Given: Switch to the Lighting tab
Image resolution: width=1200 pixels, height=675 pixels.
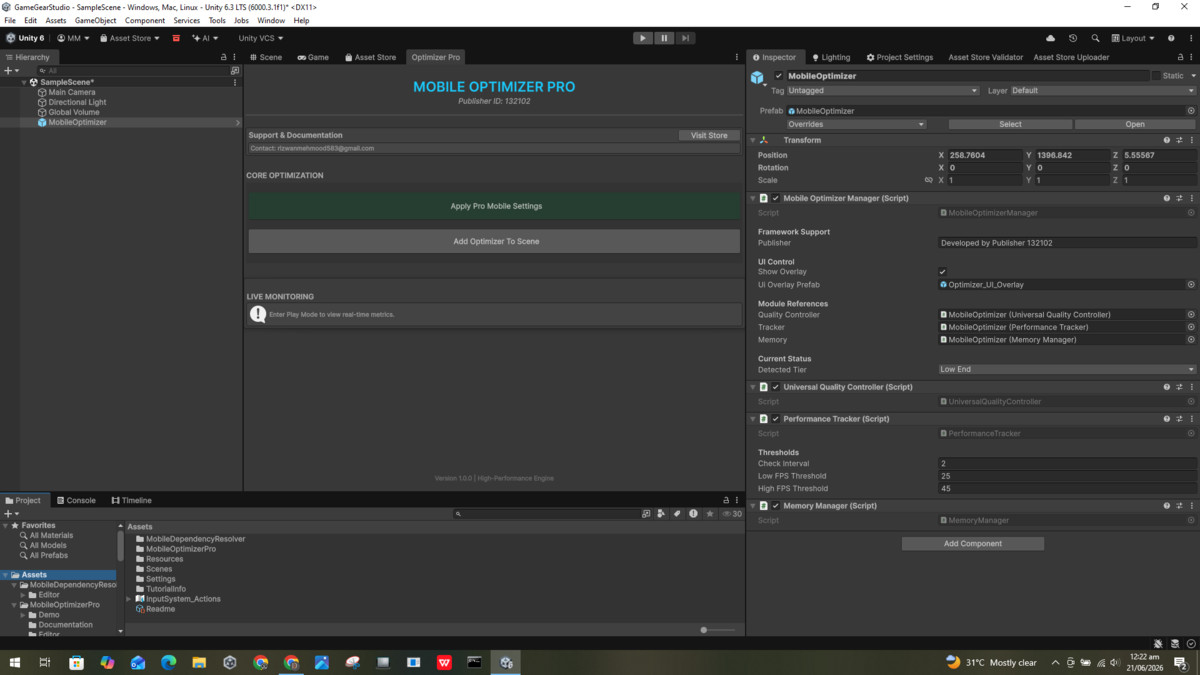Looking at the screenshot, I should pos(831,57).
